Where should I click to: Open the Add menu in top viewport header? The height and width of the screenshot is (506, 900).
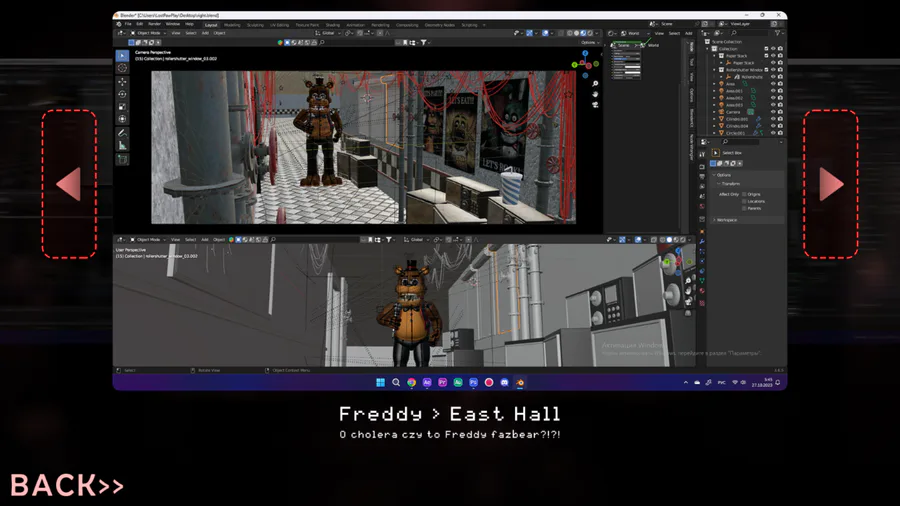point(205,33)
